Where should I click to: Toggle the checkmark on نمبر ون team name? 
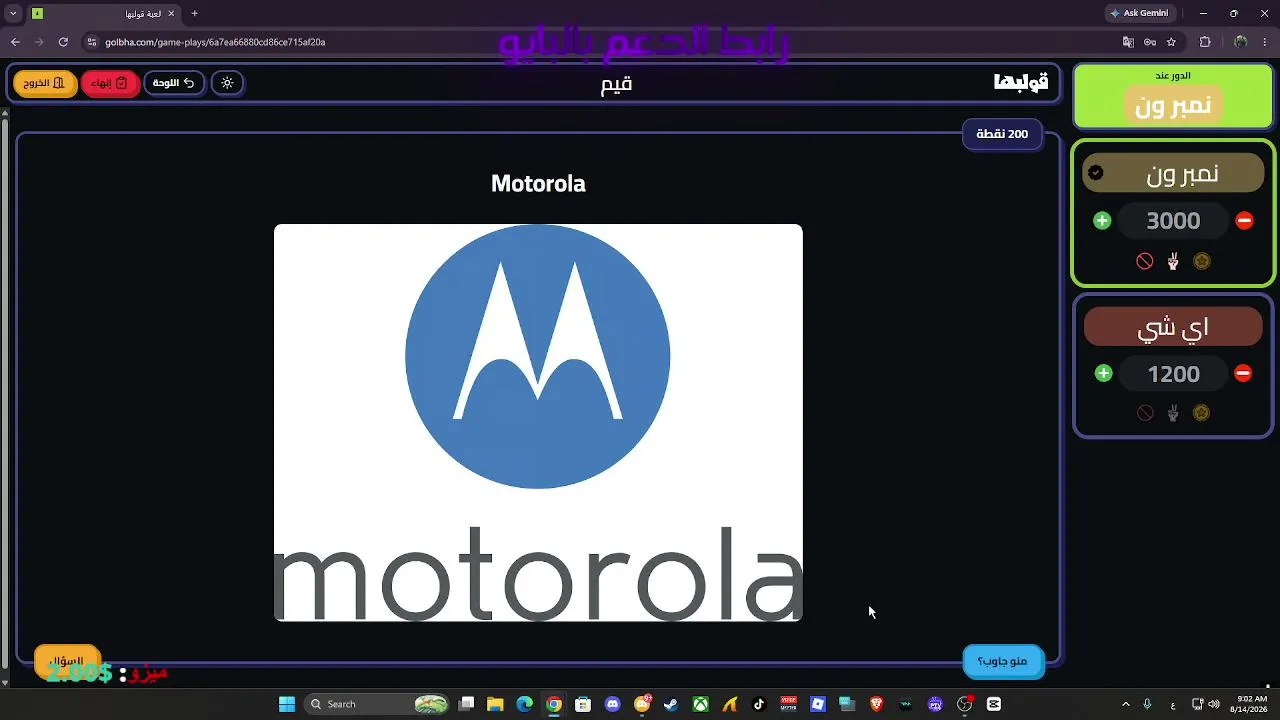pyautogui.click(x=1096, y=173)
